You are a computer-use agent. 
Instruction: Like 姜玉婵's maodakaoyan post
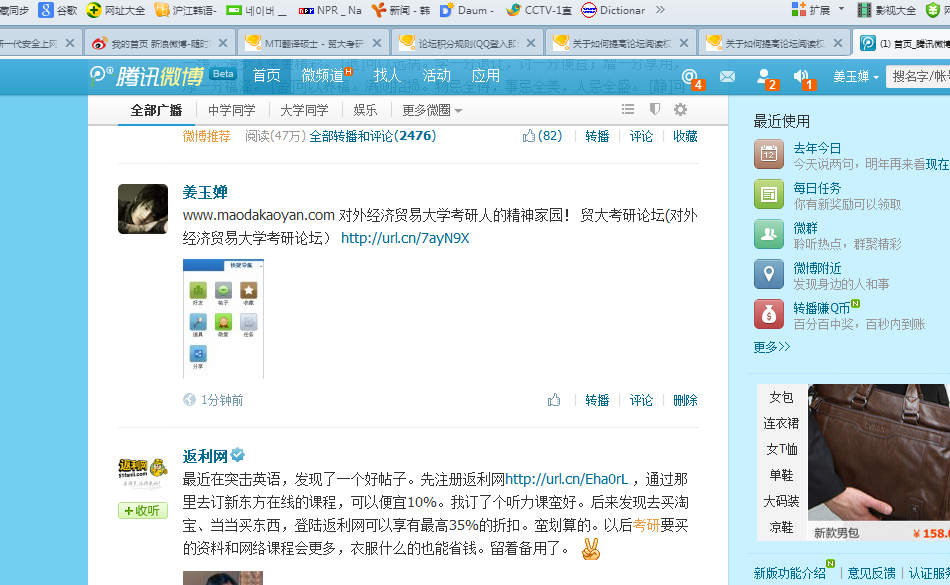click(554, 400)
